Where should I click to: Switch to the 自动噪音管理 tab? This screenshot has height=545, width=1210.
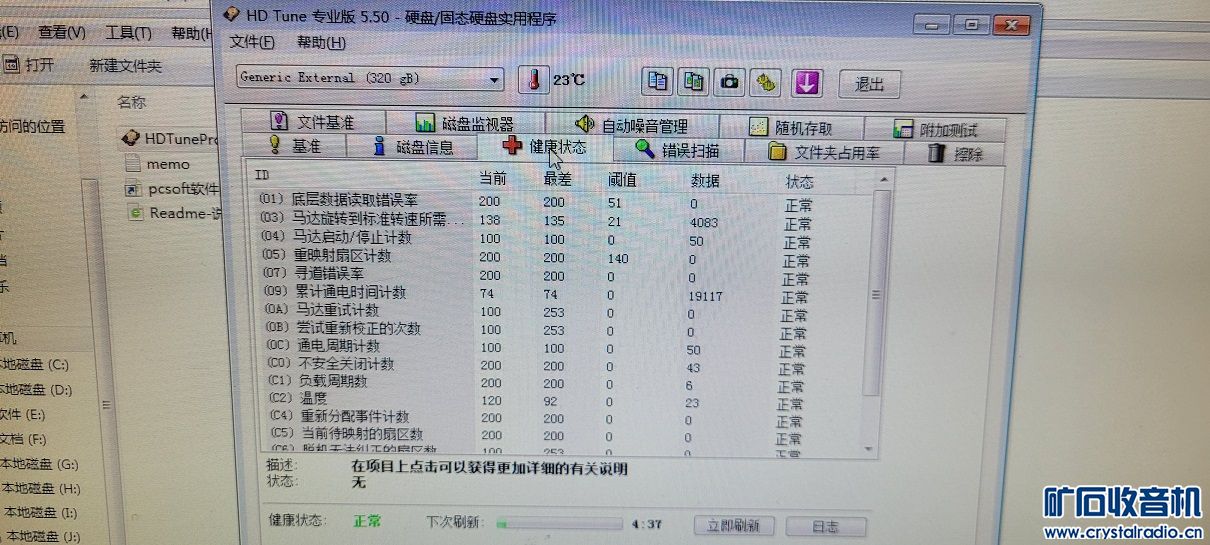pos(632,126)
